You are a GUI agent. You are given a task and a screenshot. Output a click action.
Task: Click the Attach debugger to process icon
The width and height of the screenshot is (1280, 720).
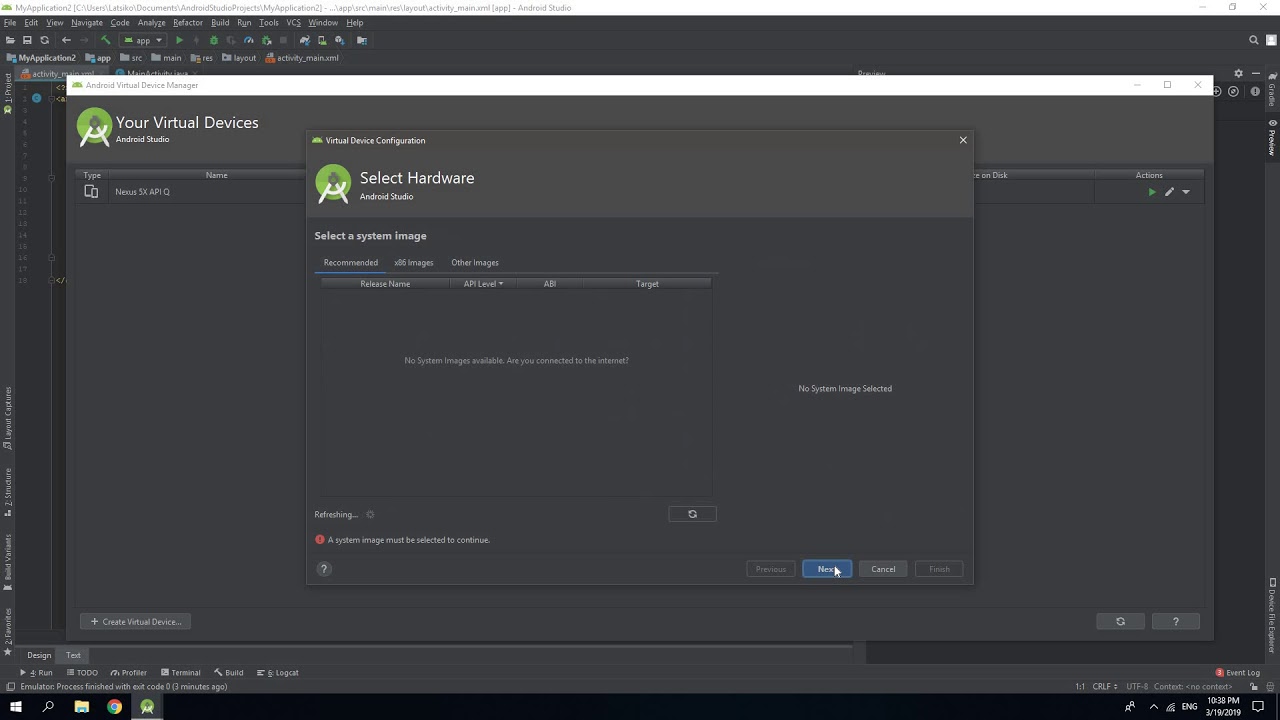click(266, 40)
